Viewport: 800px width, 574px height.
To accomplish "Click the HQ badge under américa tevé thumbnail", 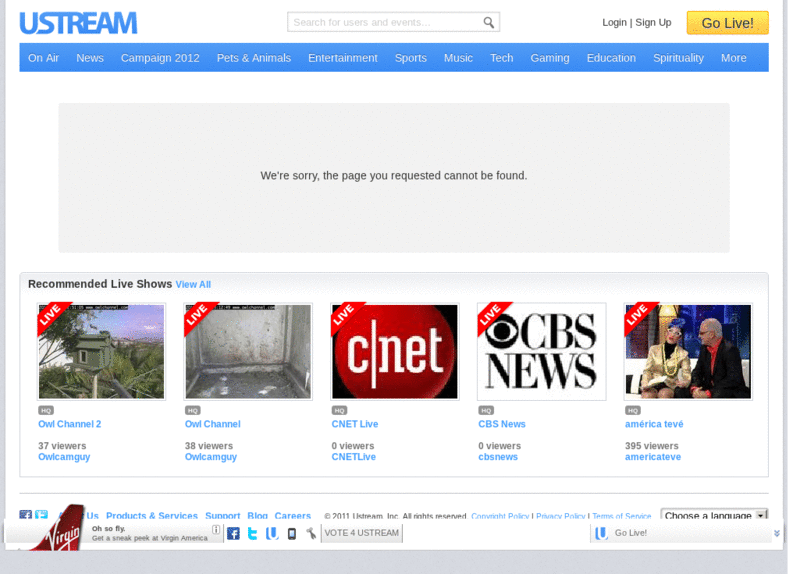I will (633, 410).
